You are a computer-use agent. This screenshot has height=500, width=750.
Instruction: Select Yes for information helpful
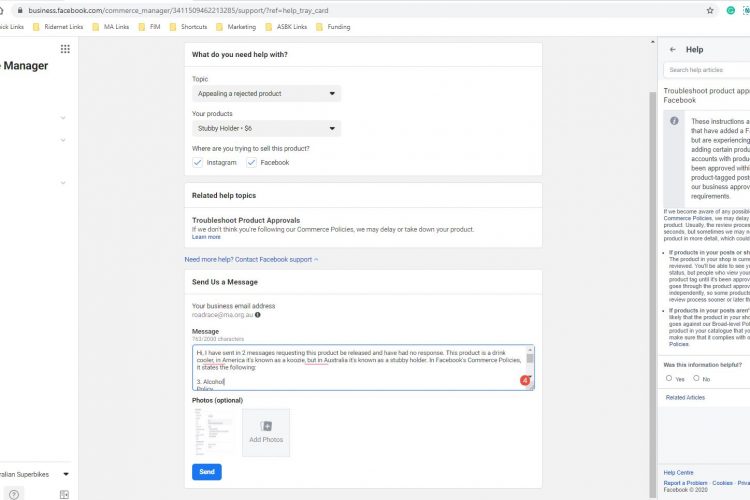coord(669,378)
